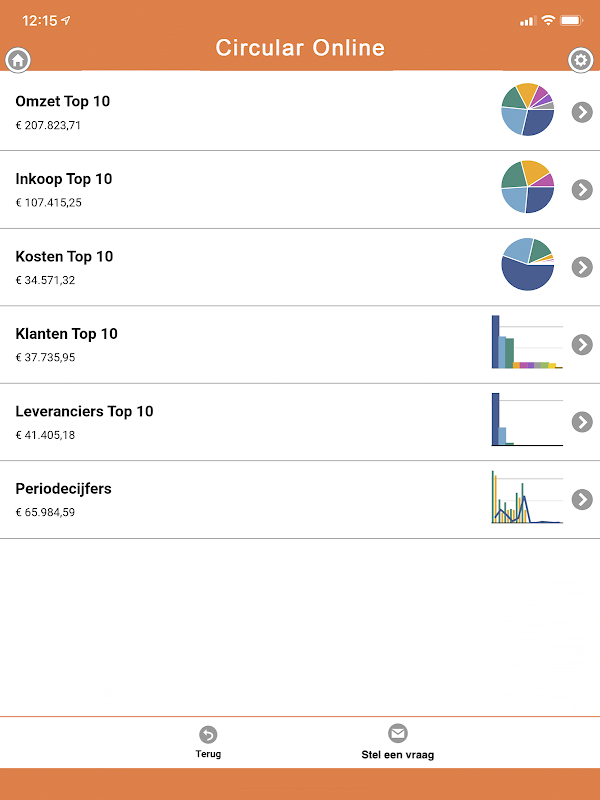Image resolution: width=600 pixels, height=800 pixels.
Task: Tap the home icon in header
Action: [18, 60]
